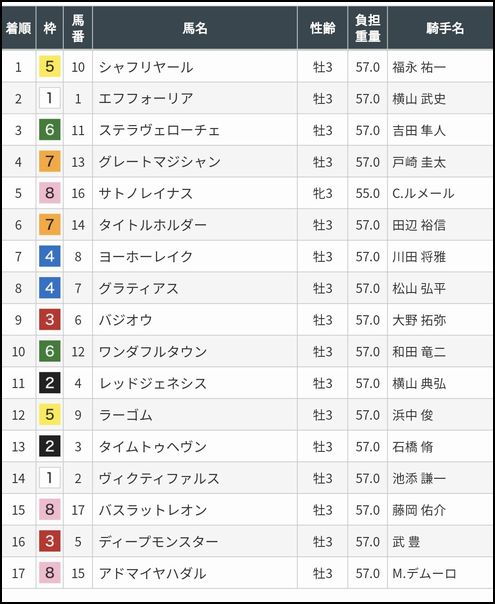Click jockey name M.デムーロ
The image size is (495, 604).
point(424,574)
